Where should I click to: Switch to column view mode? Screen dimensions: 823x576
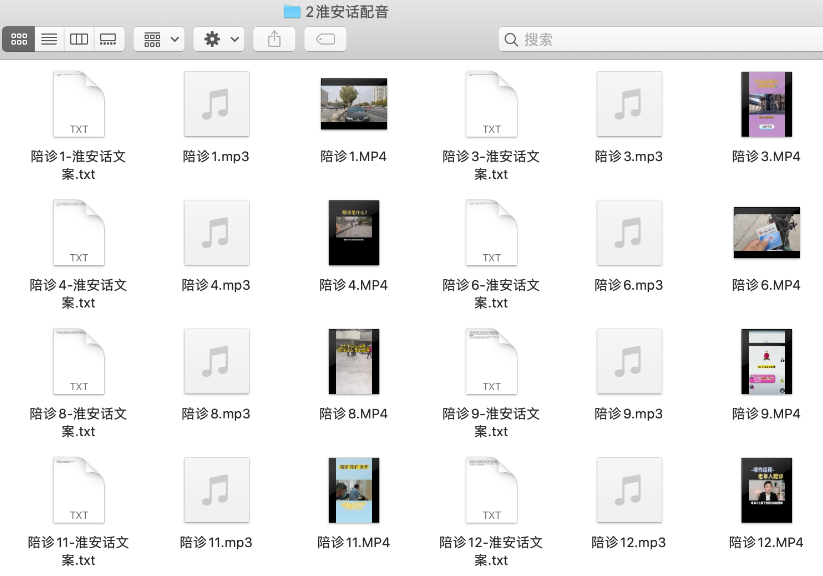(x=79, y=39)
